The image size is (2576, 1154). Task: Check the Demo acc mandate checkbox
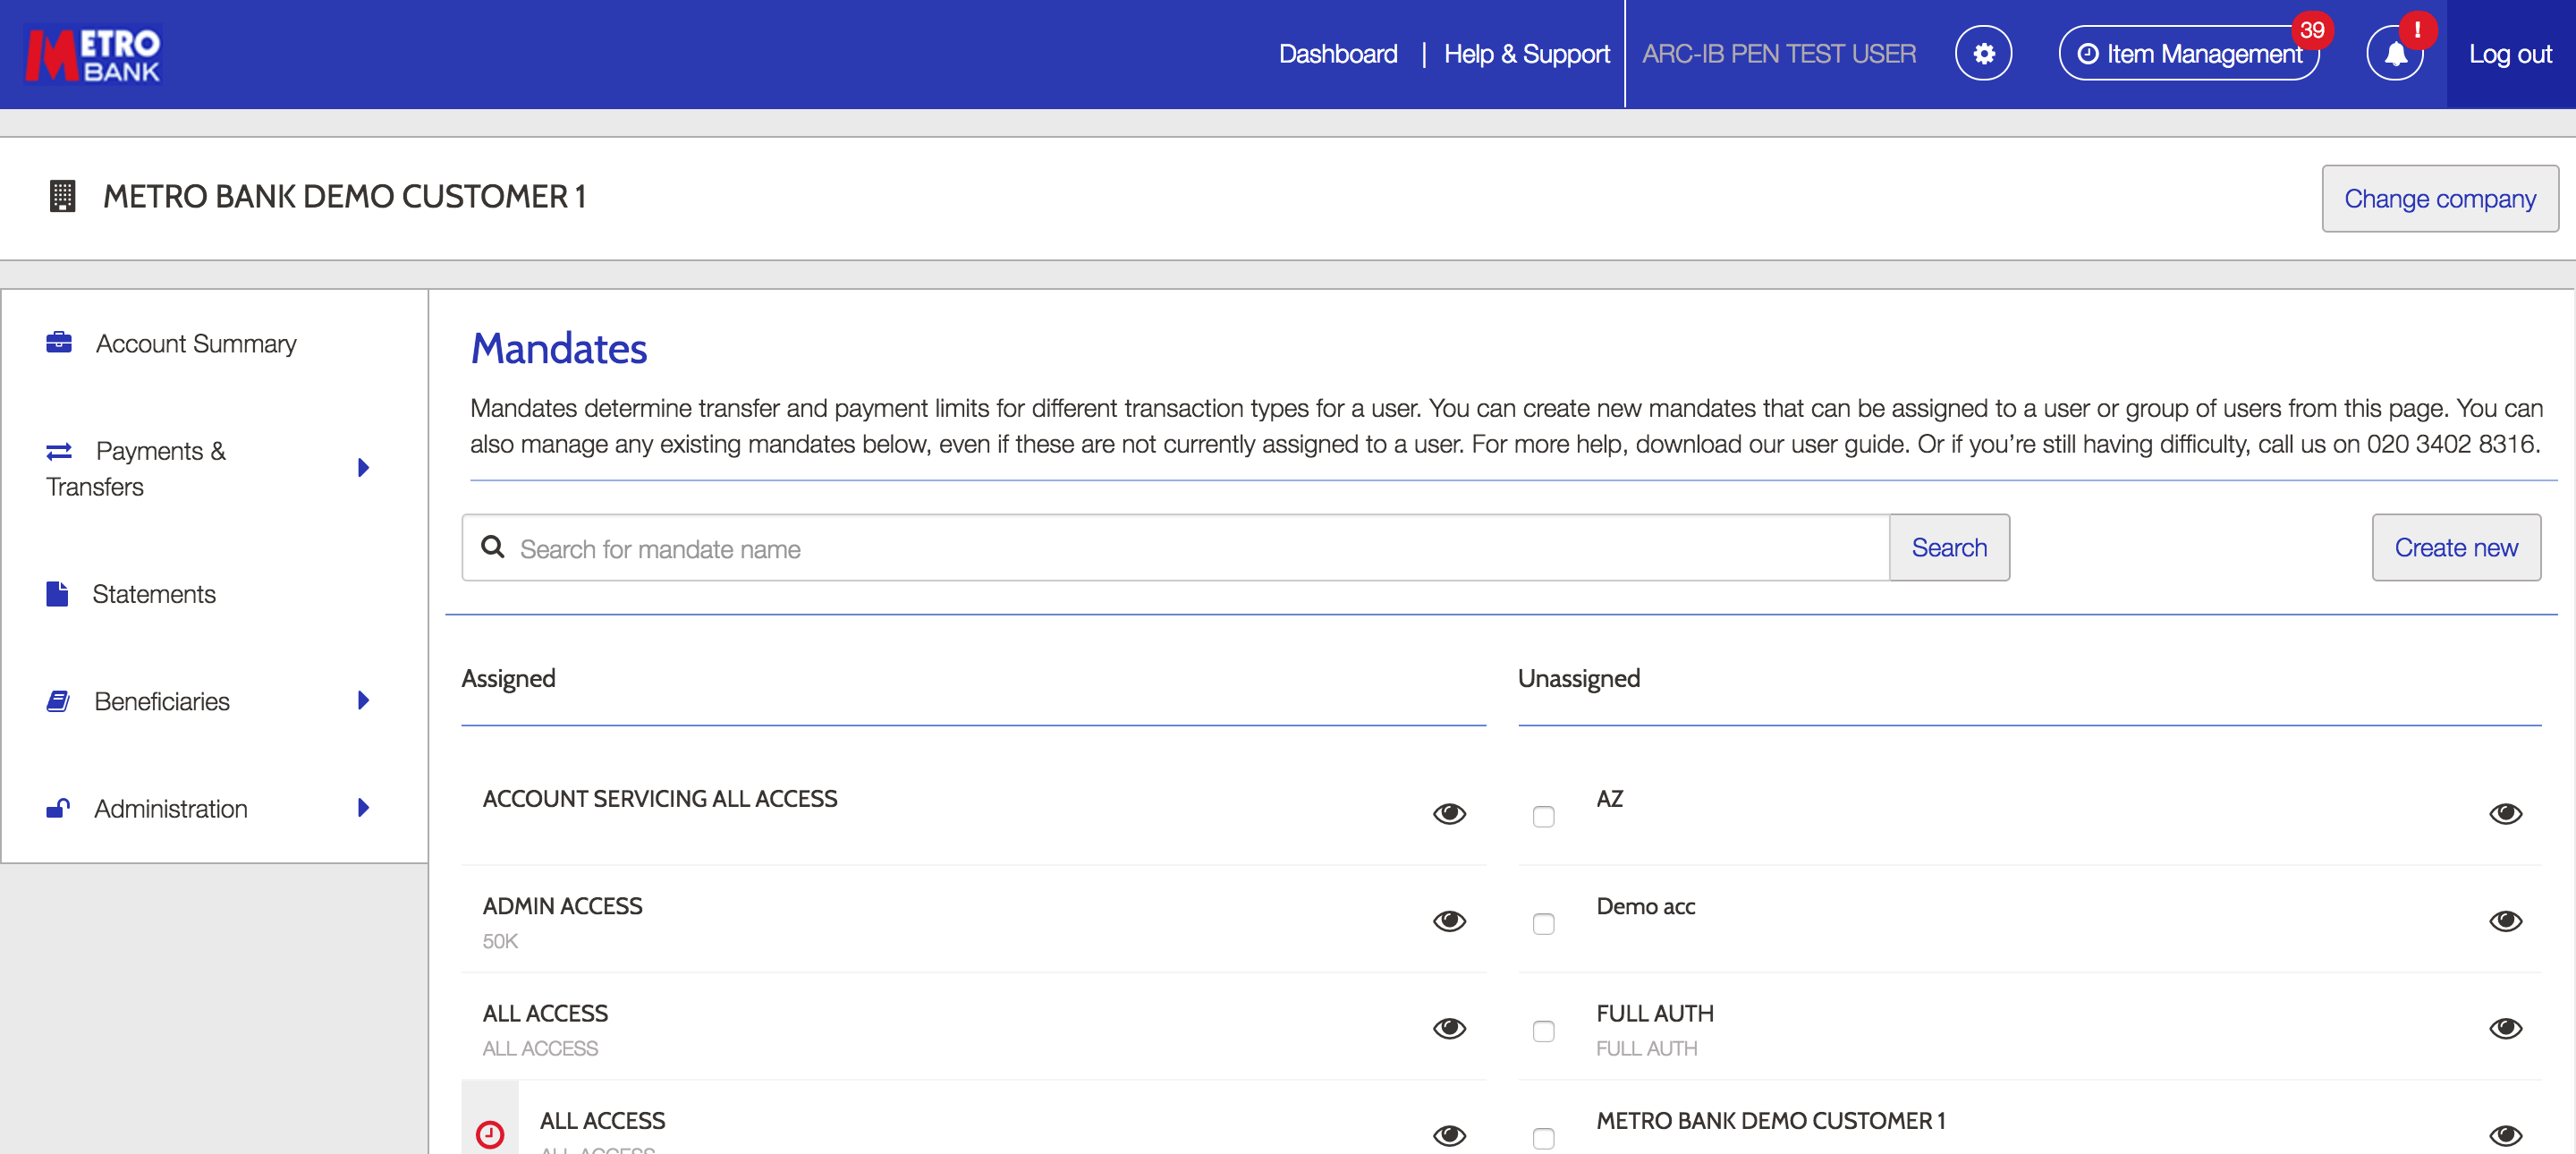[1544, 923]
